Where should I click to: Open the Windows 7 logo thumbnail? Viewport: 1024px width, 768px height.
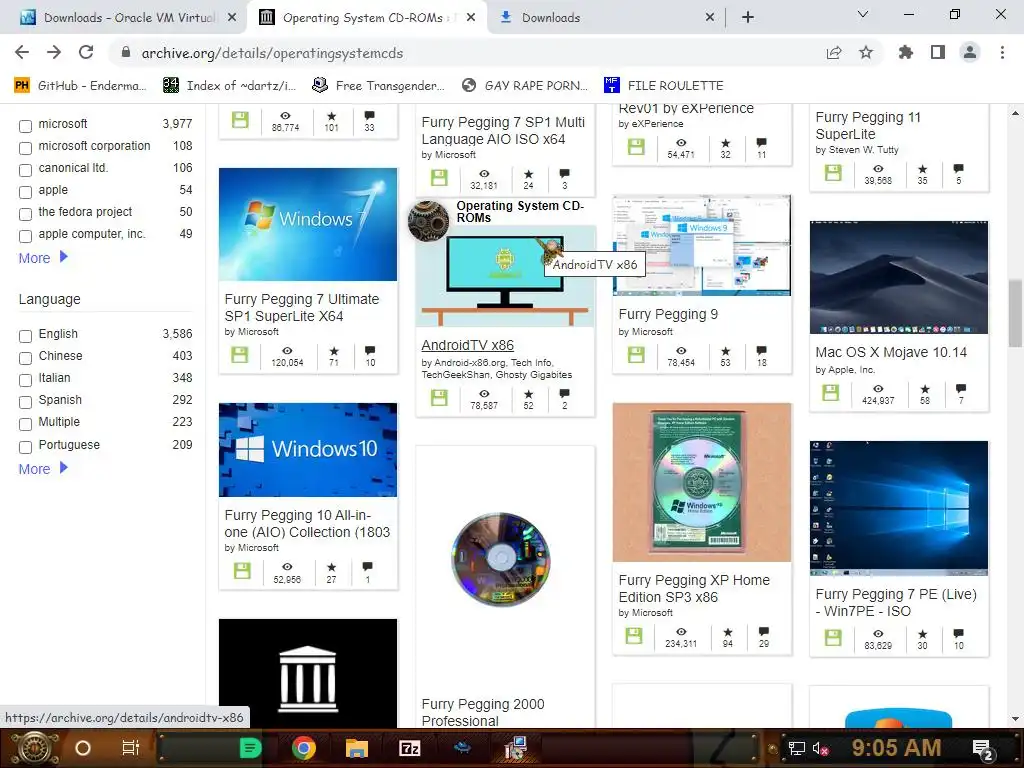pyautogui.click(x=308, y=224)
